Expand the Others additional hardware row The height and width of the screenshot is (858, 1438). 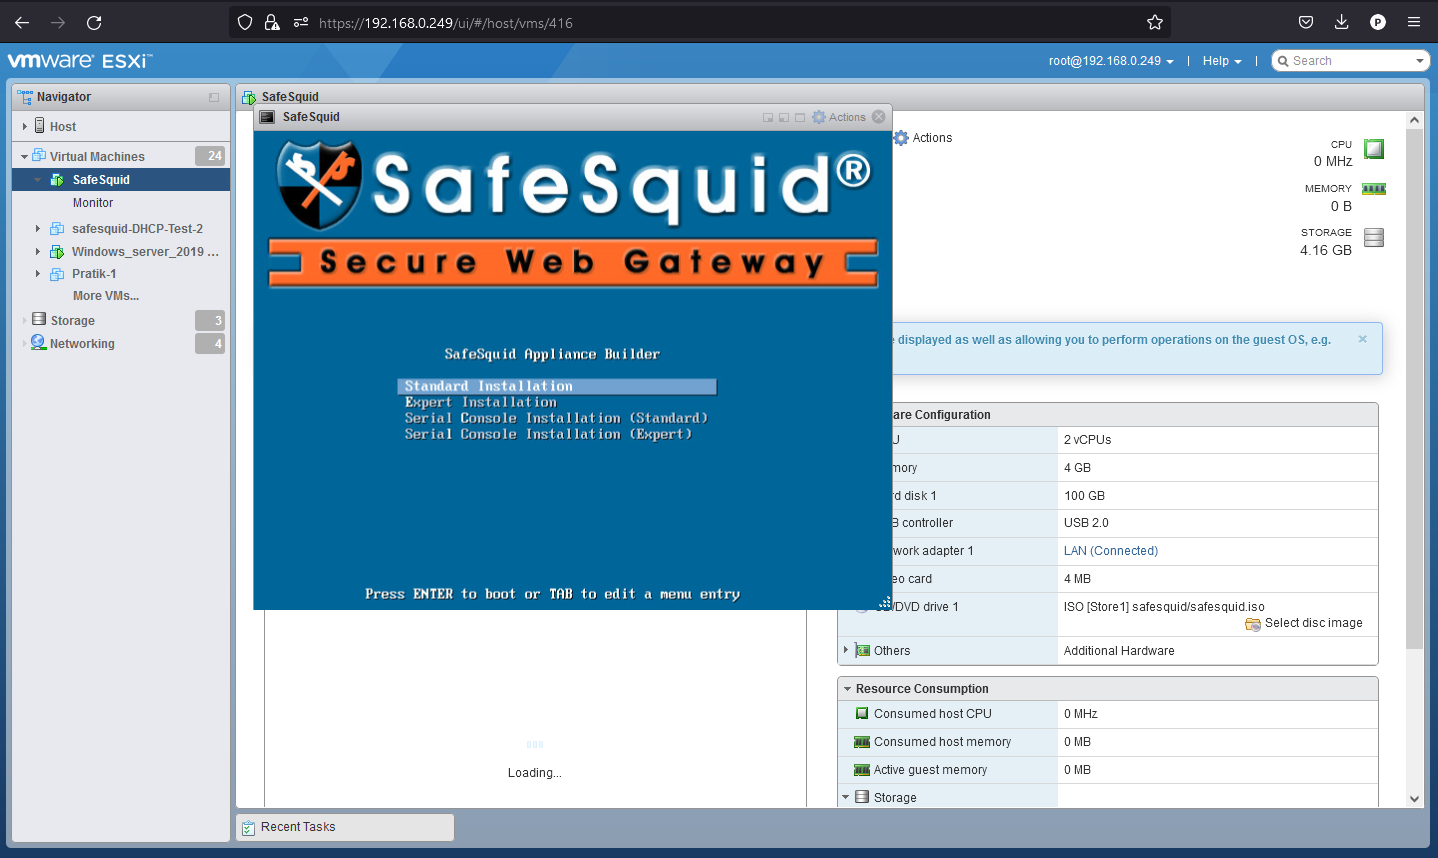click(x=846, y=650)
